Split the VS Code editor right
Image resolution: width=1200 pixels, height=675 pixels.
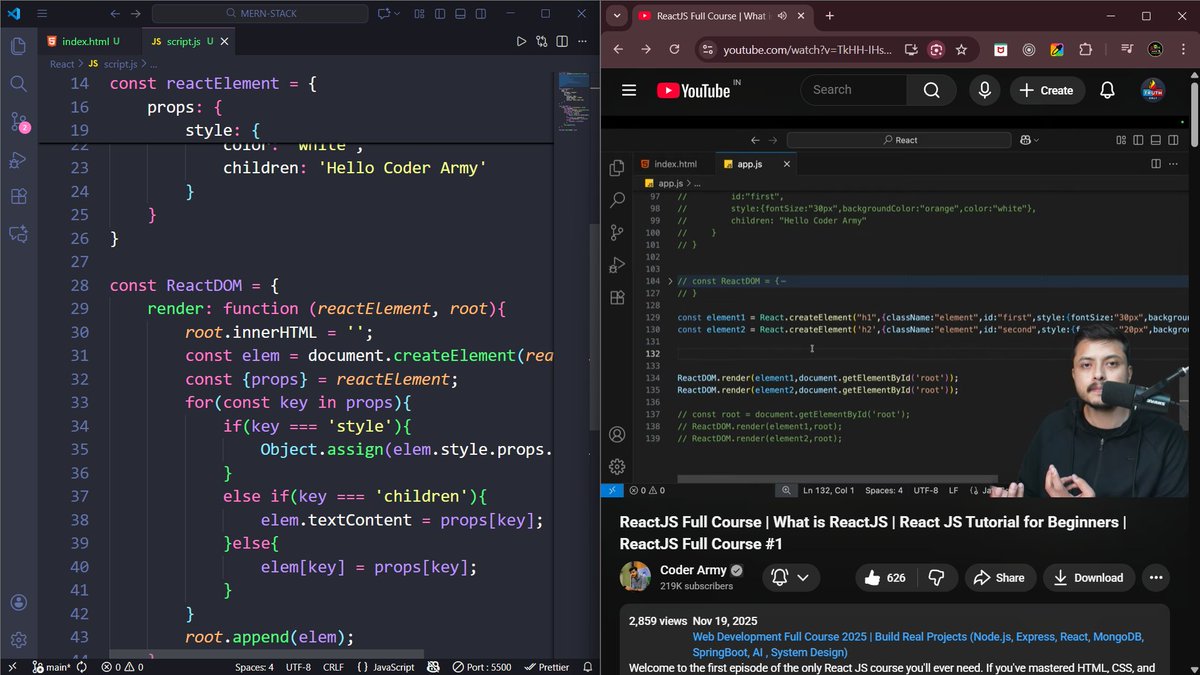562,41
